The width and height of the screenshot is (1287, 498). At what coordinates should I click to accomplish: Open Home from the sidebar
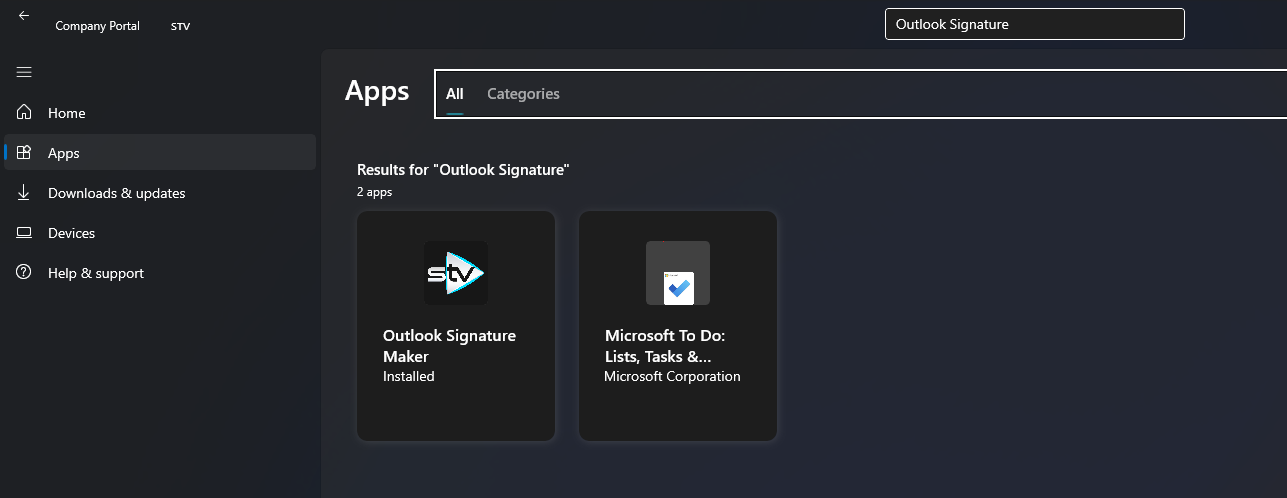click(160, 113)
